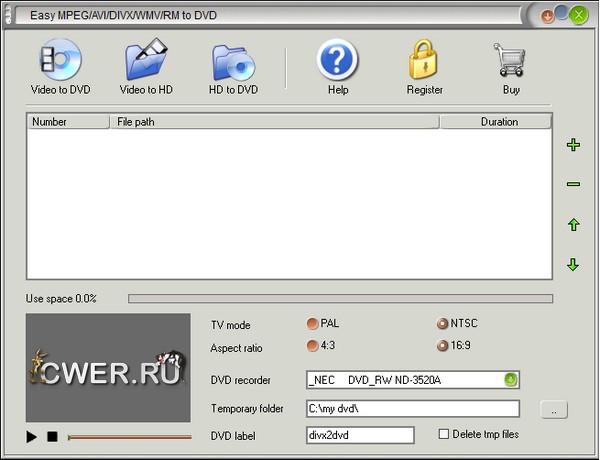Choose 16:9 aspect ratio
600x460 pixels.
(x=442, y=346)
